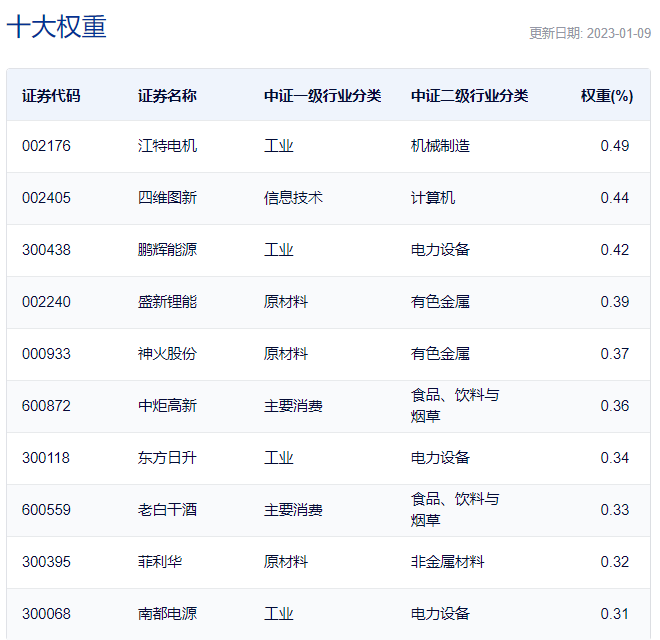Select the name 神火股份
This screenshot has width=660, height=640.
click(x=167, y=354)
